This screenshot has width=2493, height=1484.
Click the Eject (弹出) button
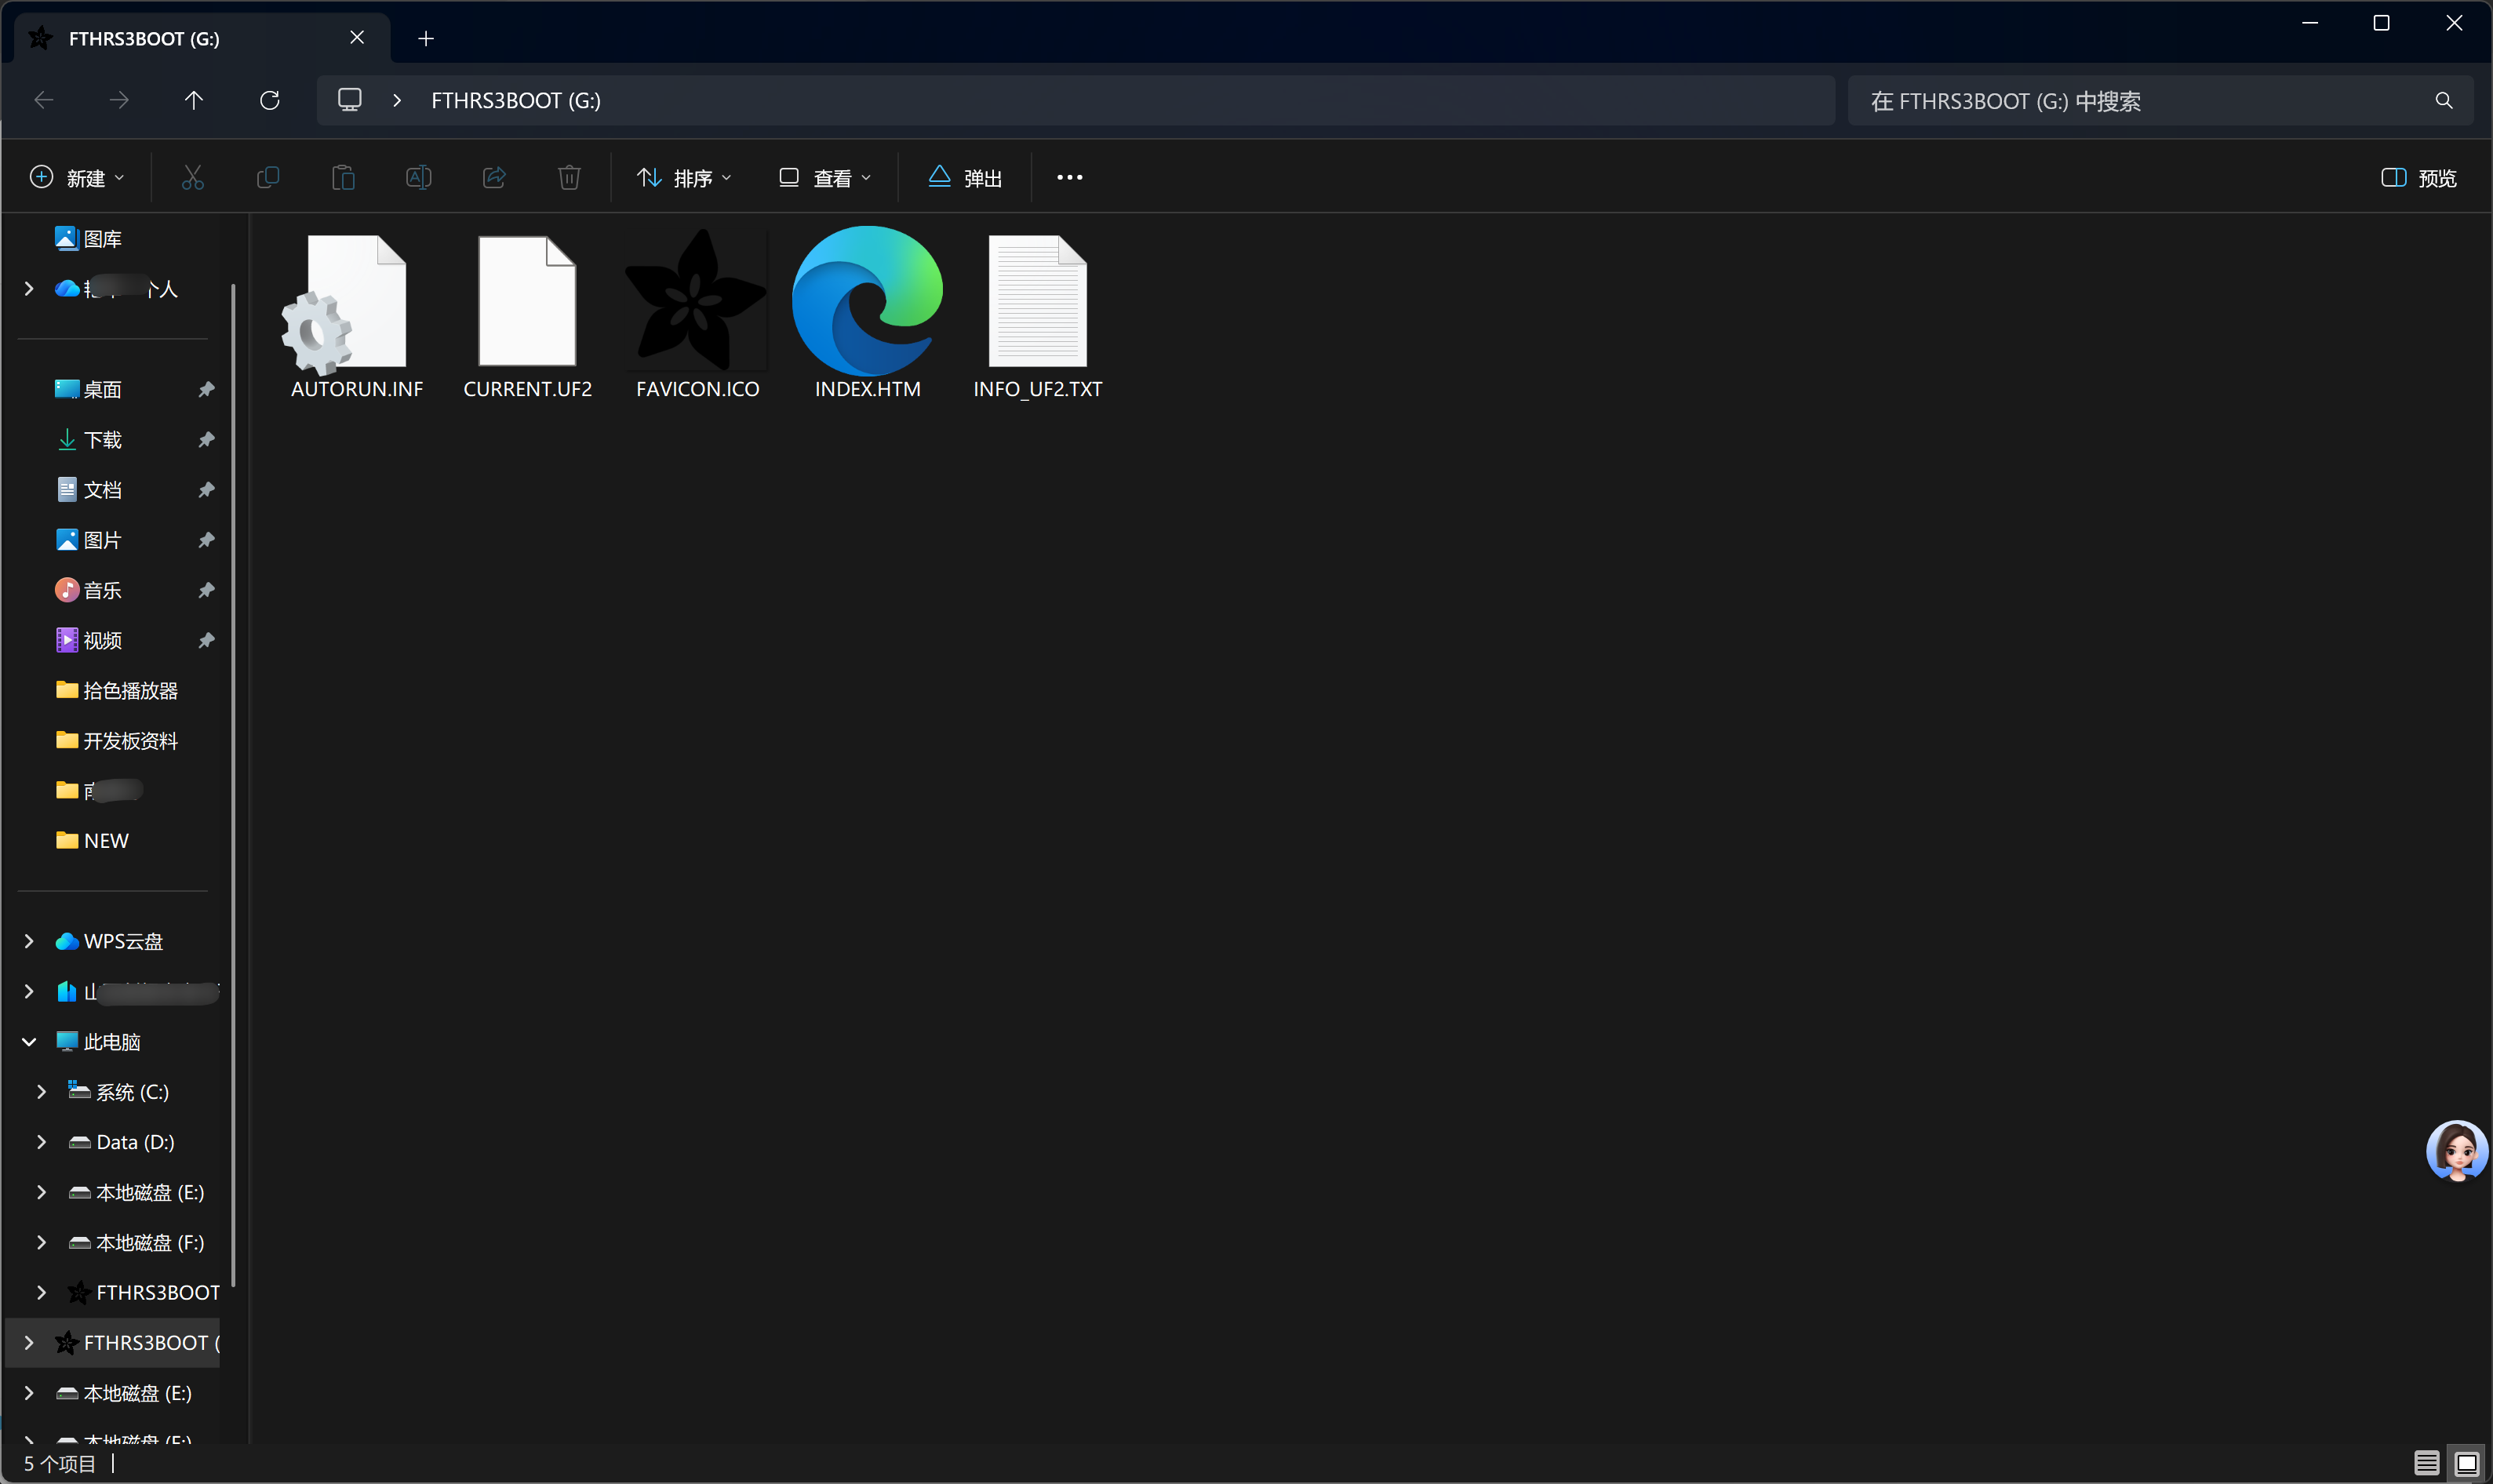(x=965, y=178)
